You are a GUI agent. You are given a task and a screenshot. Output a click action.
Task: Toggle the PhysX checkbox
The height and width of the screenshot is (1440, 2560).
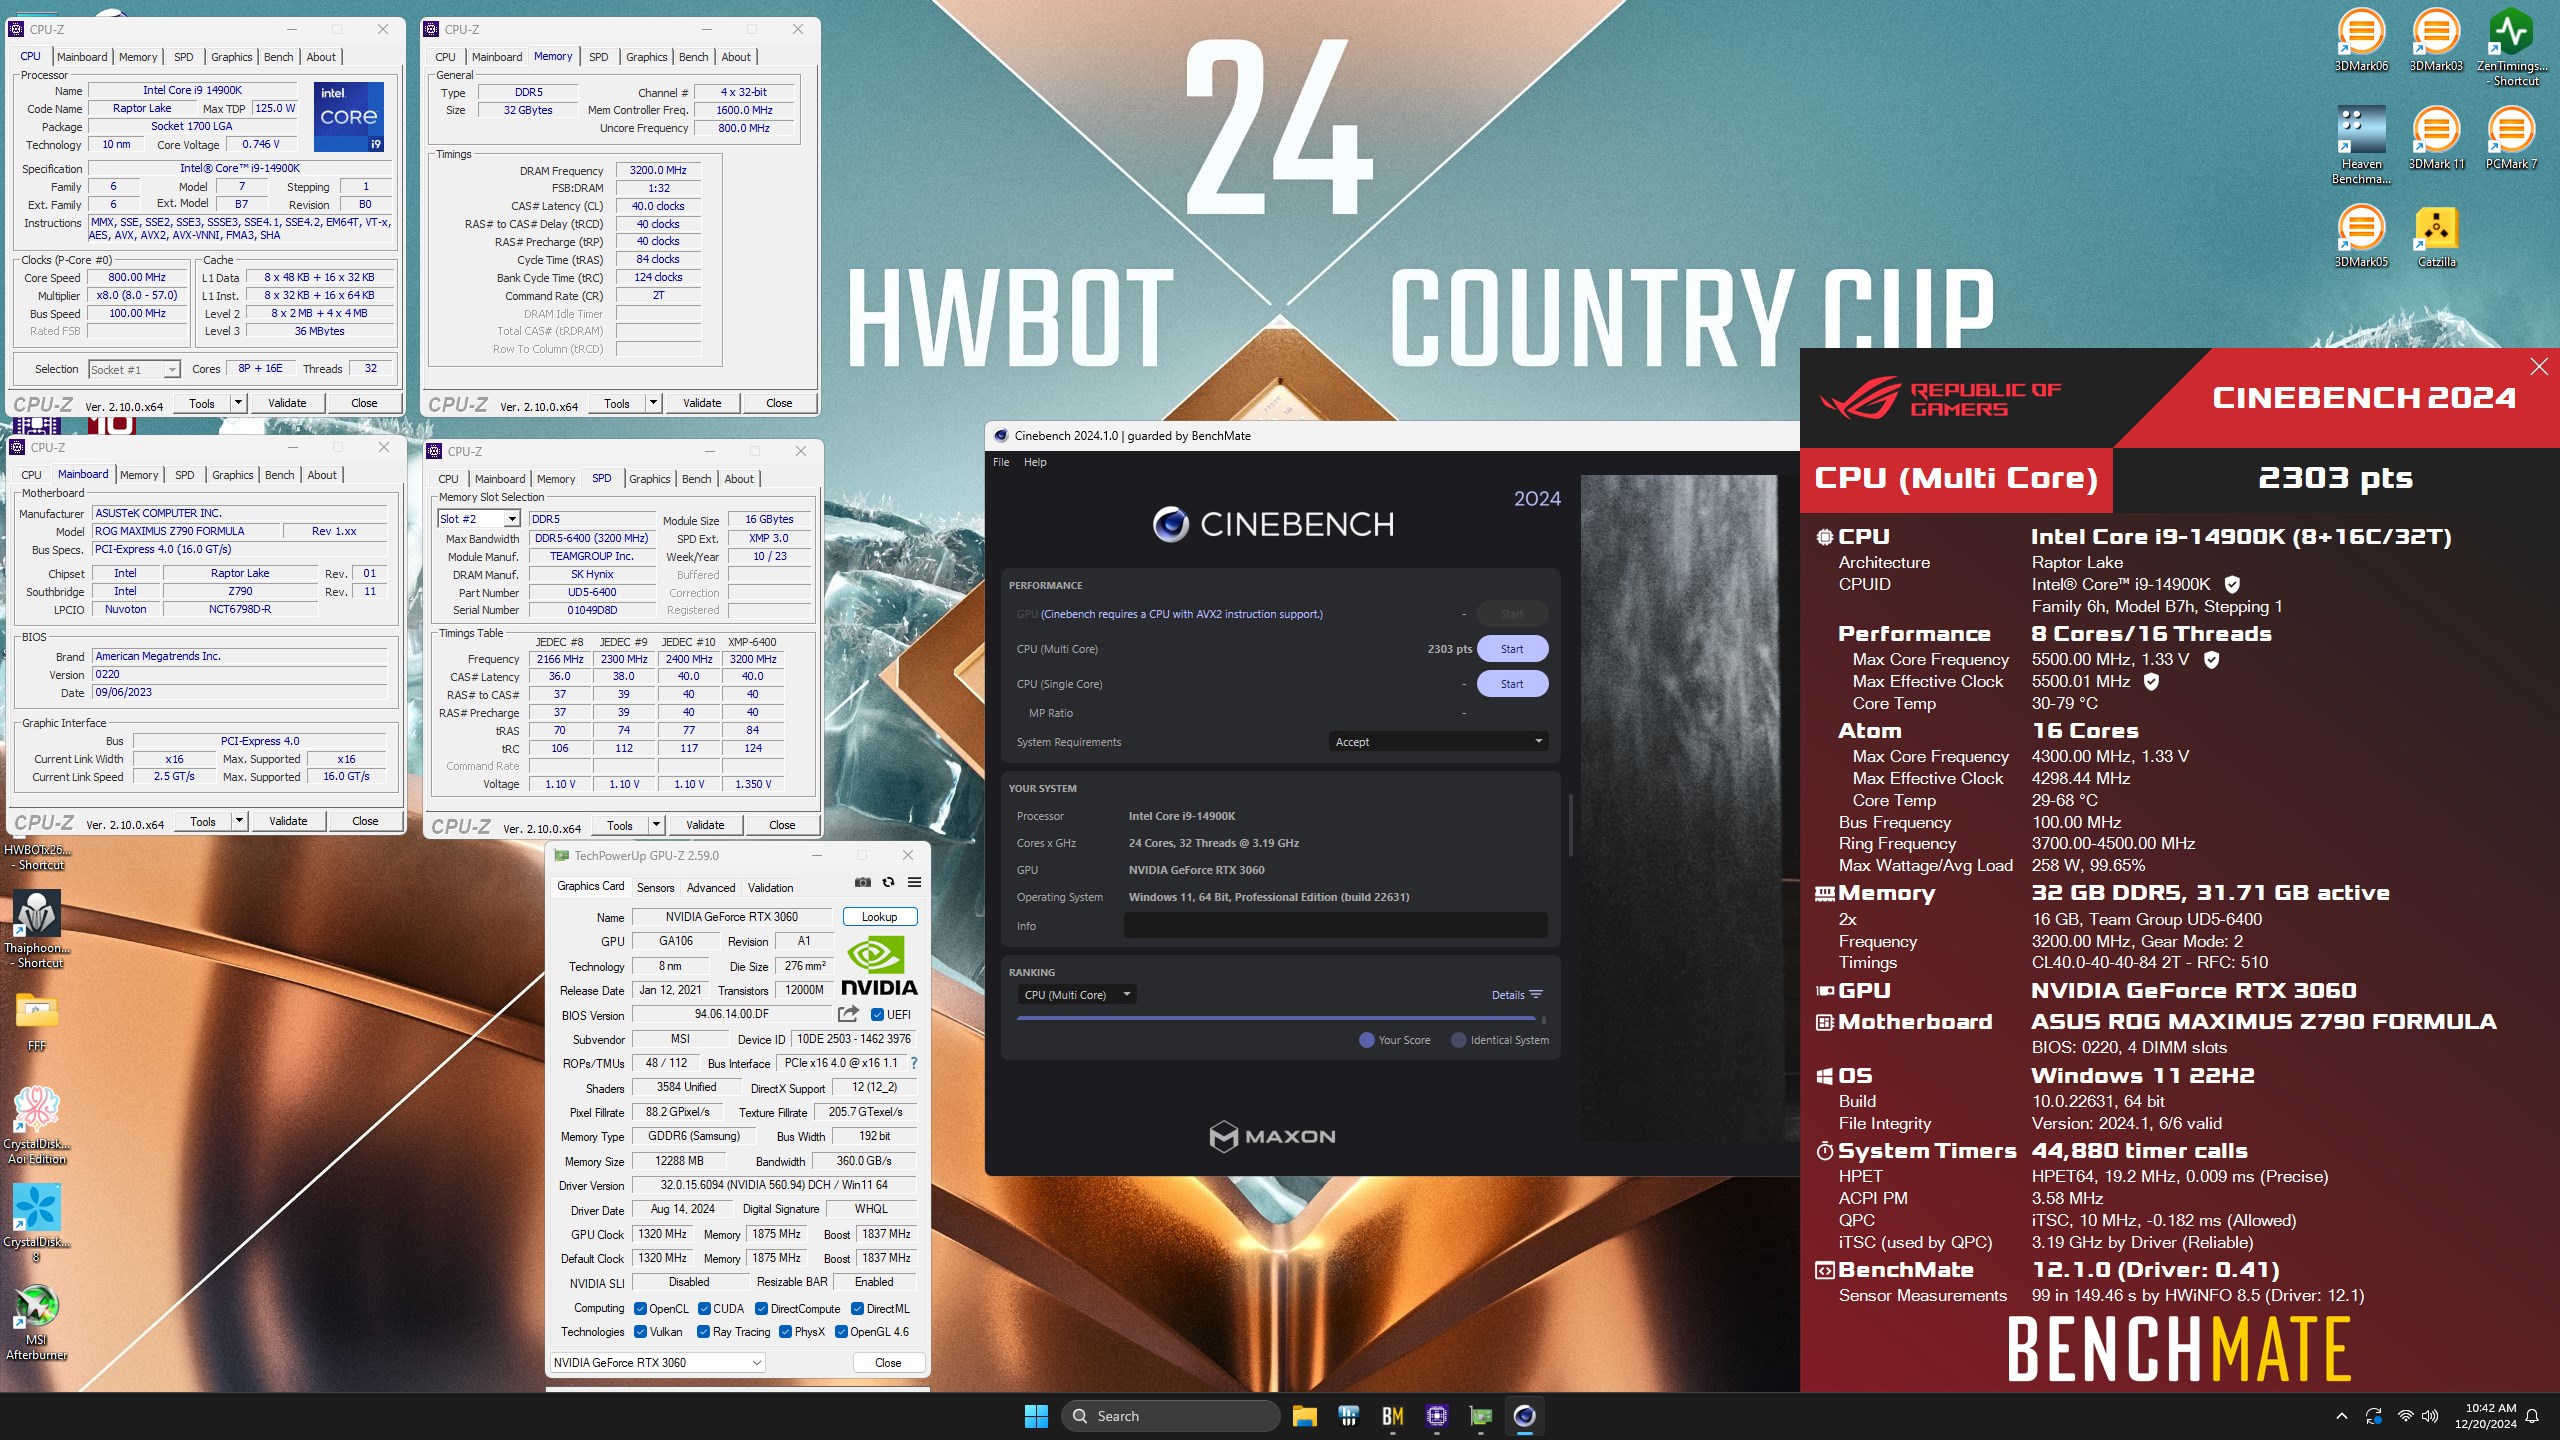coord(785,1332)
